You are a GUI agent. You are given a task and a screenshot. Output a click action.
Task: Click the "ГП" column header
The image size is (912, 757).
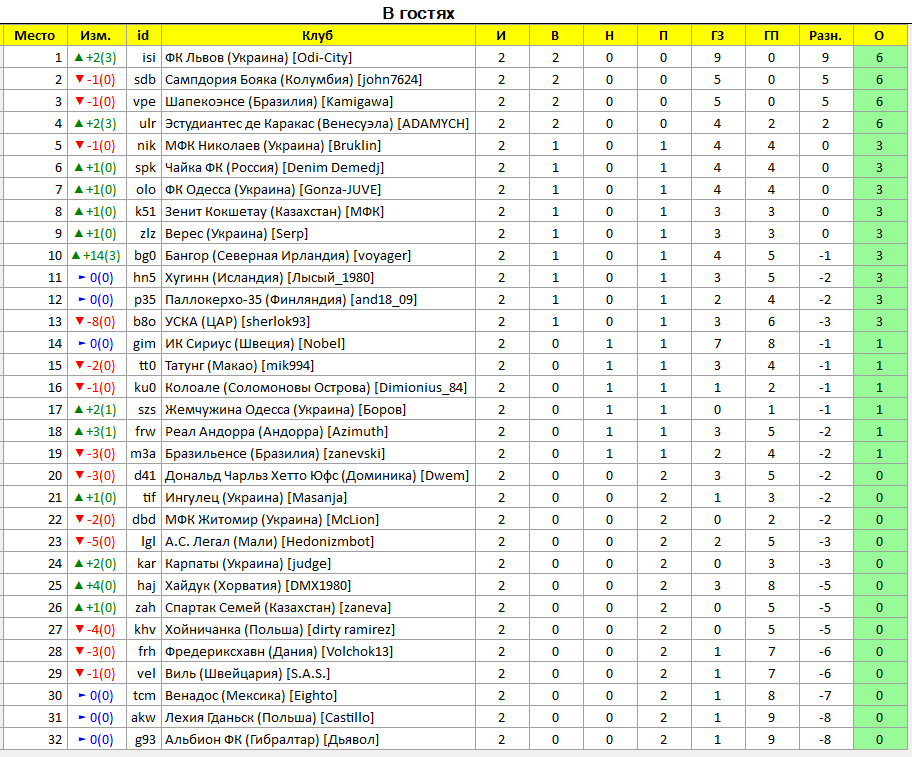pos(771,35)
